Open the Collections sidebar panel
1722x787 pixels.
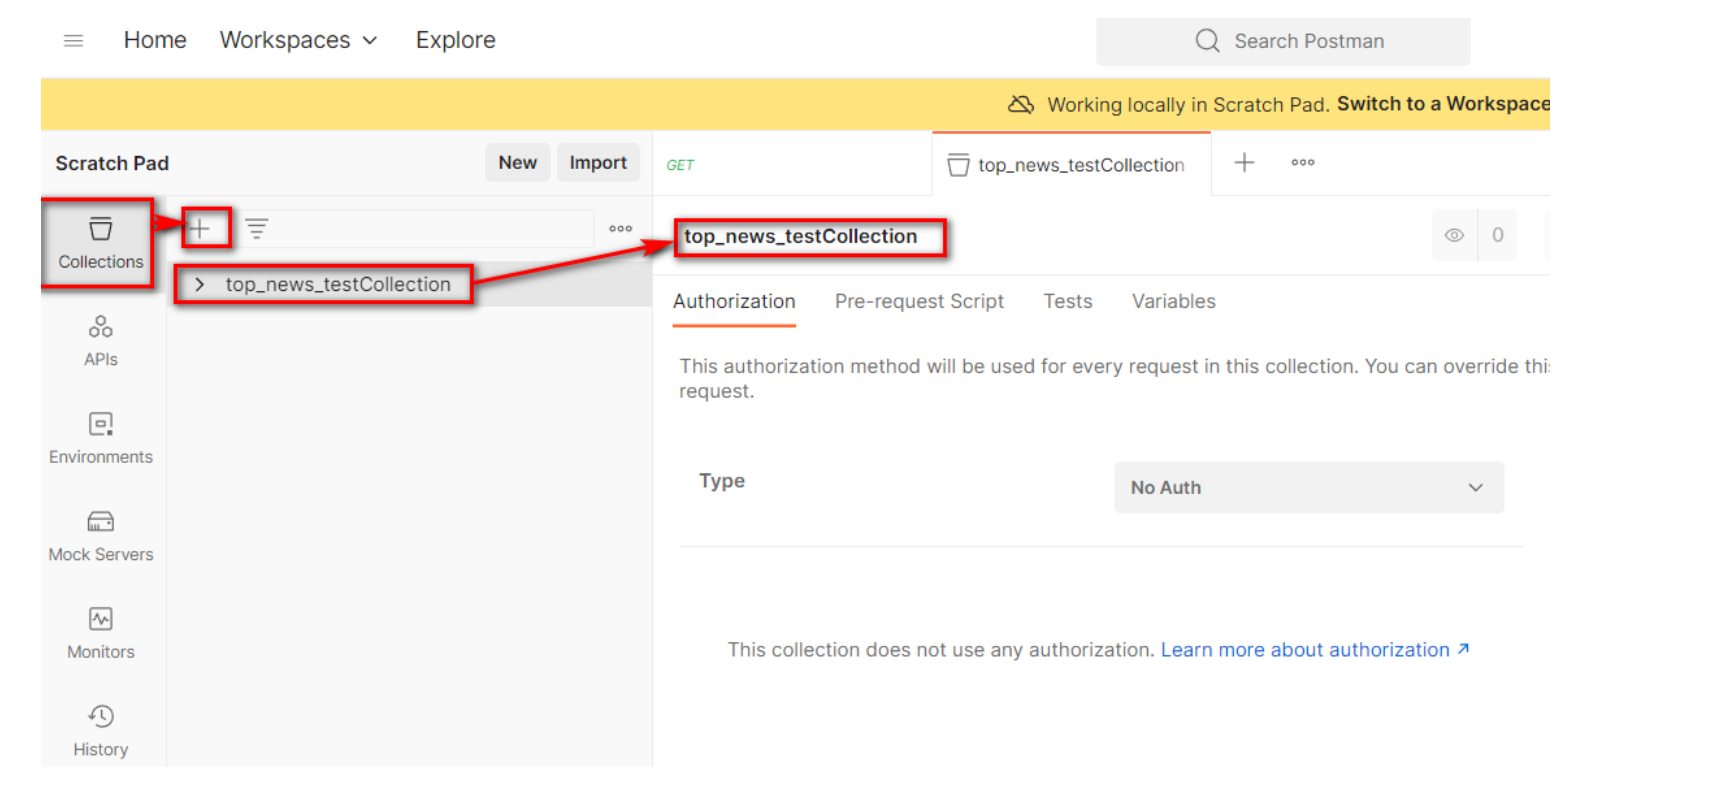pyautogui.click(x=101, y=244)
